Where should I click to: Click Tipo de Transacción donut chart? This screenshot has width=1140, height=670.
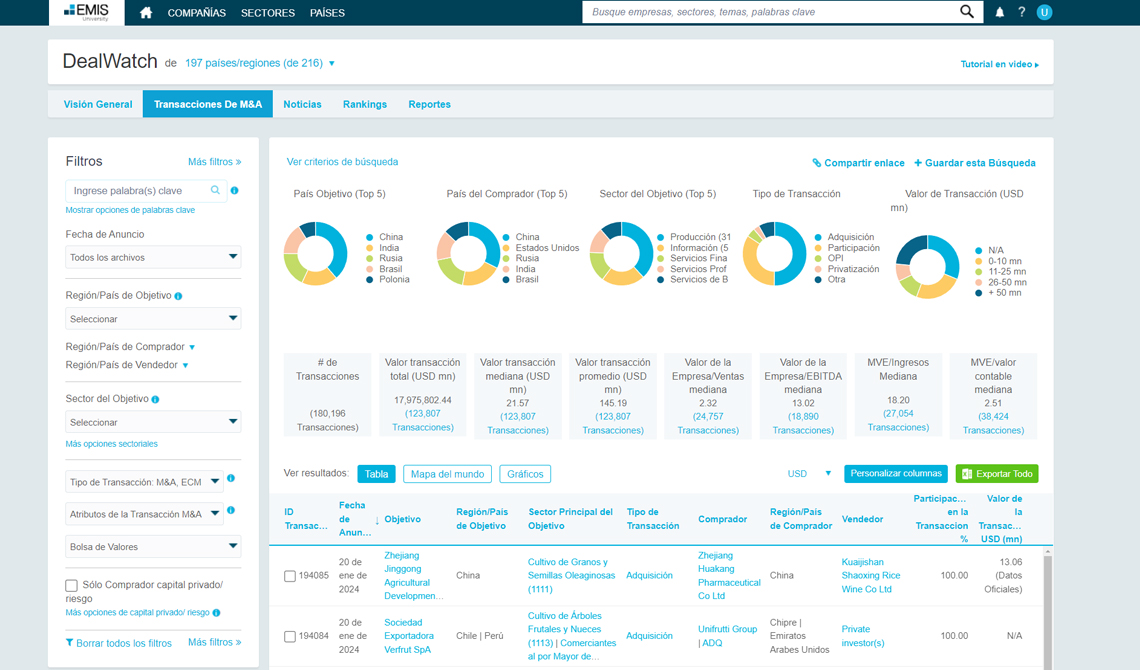774,254
